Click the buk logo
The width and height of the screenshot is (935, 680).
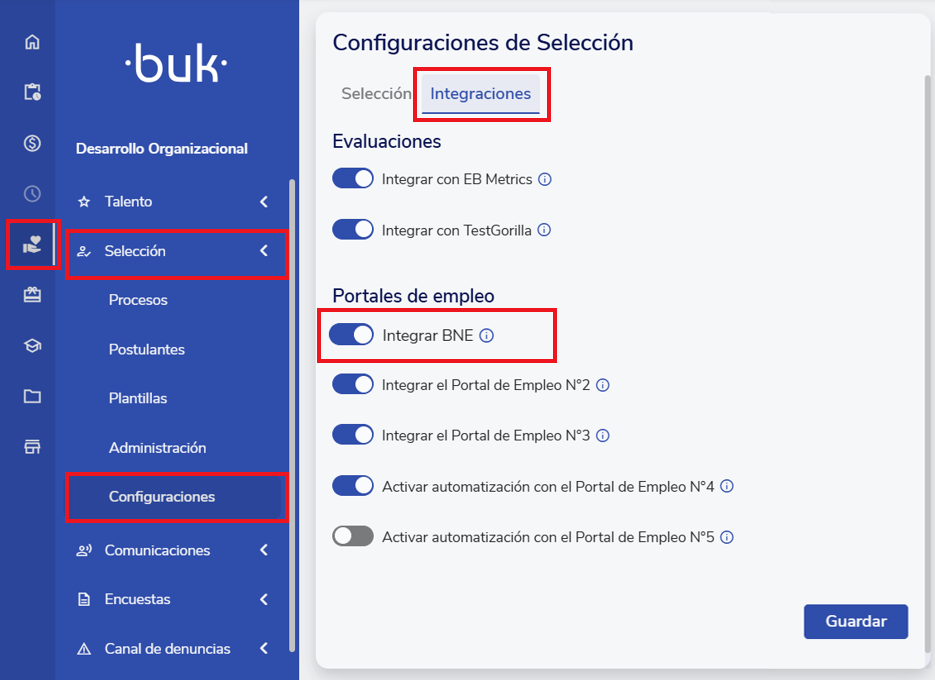click(x=176, y=66)
